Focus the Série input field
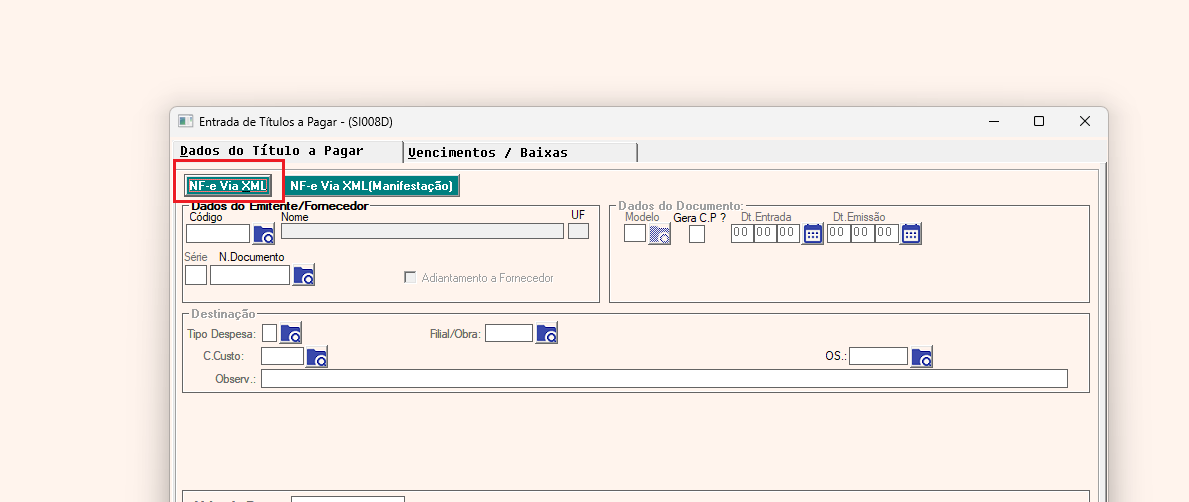Screen dimensions: 1189x502 coord(196,275)
